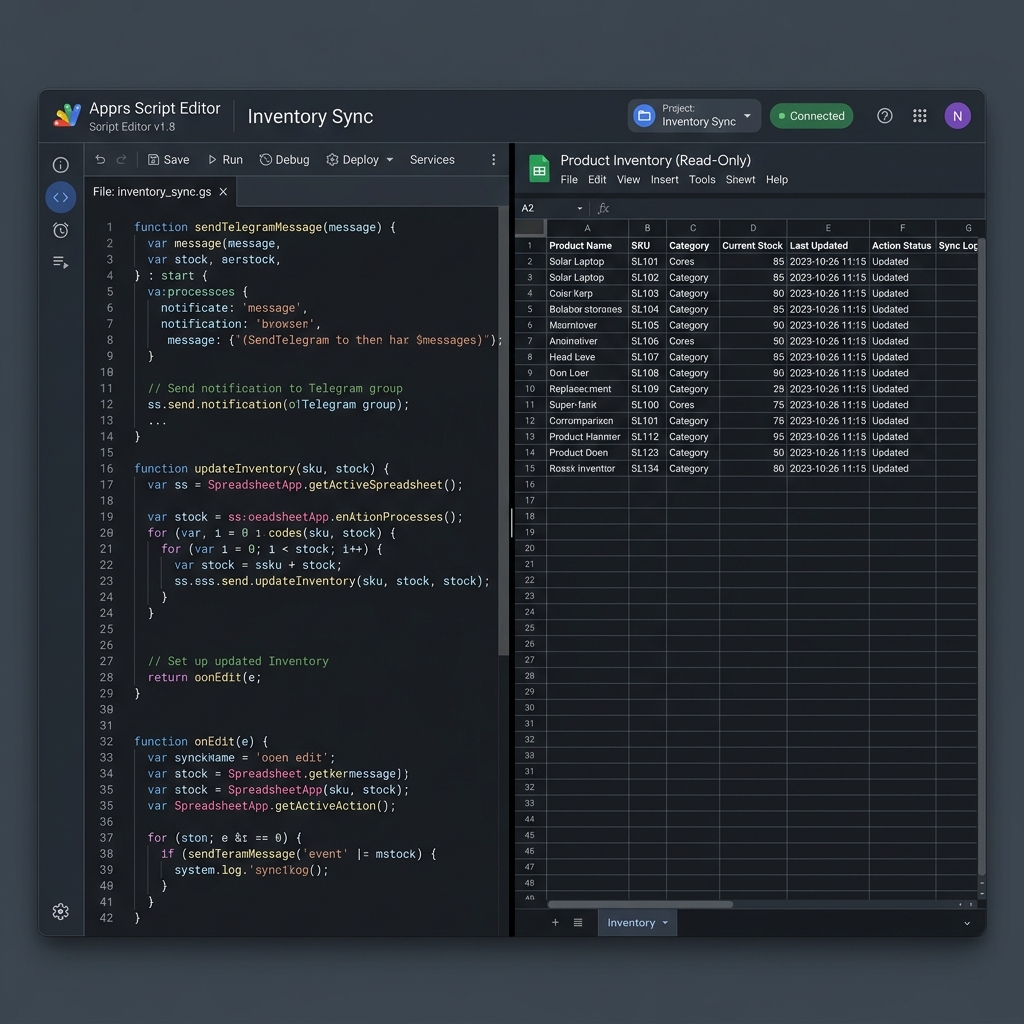
Task: Add a new sheet with plus icon
Action: [555, 922]
